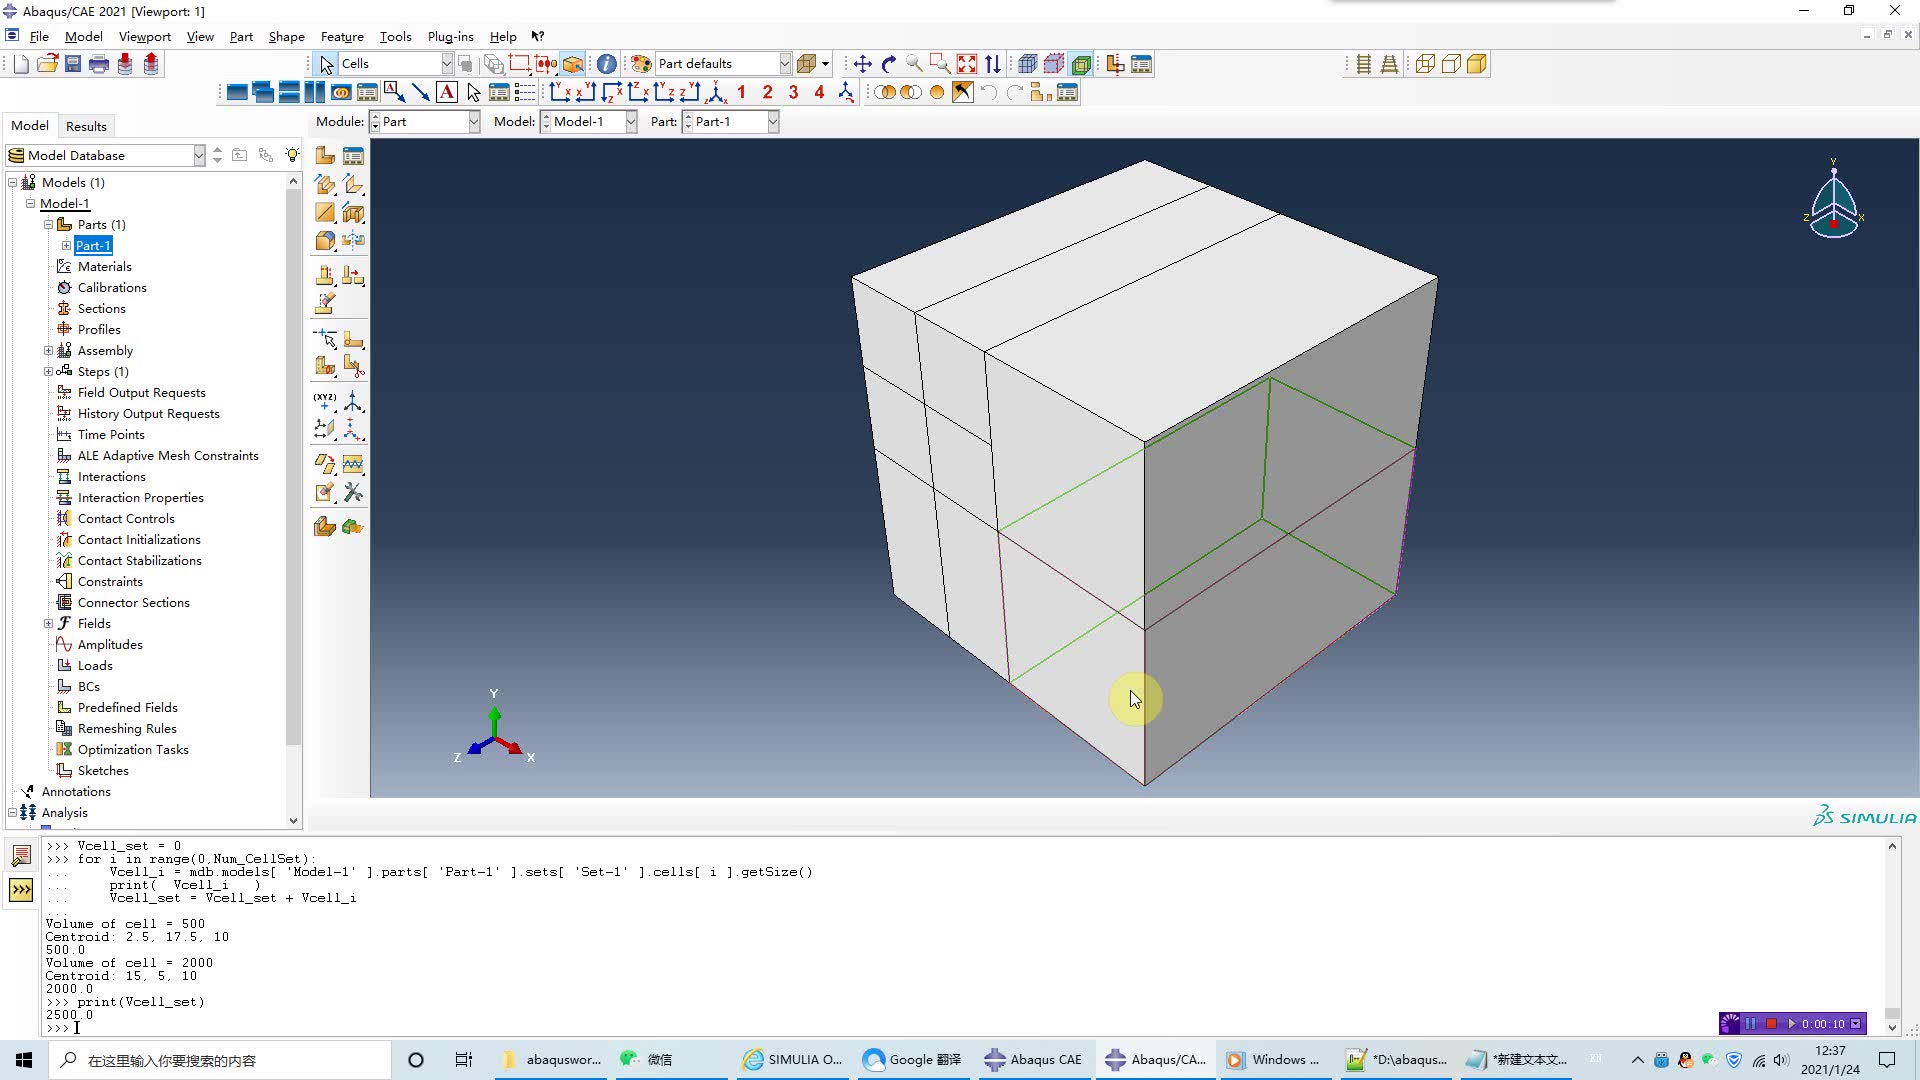The height and width of the screenshot is (1080, 1920).
Task: Activate the Auto-Fit View tool
Action: (965, 63)
